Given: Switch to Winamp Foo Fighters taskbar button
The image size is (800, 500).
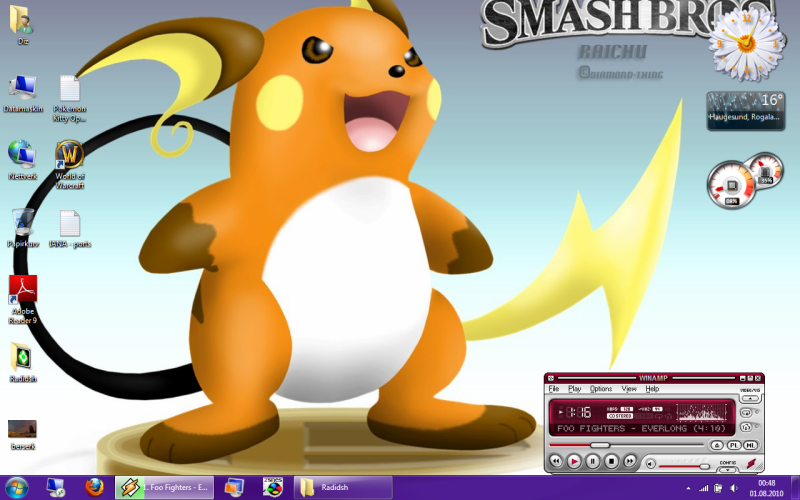Looking at the screenshot, I should [163, 488].
